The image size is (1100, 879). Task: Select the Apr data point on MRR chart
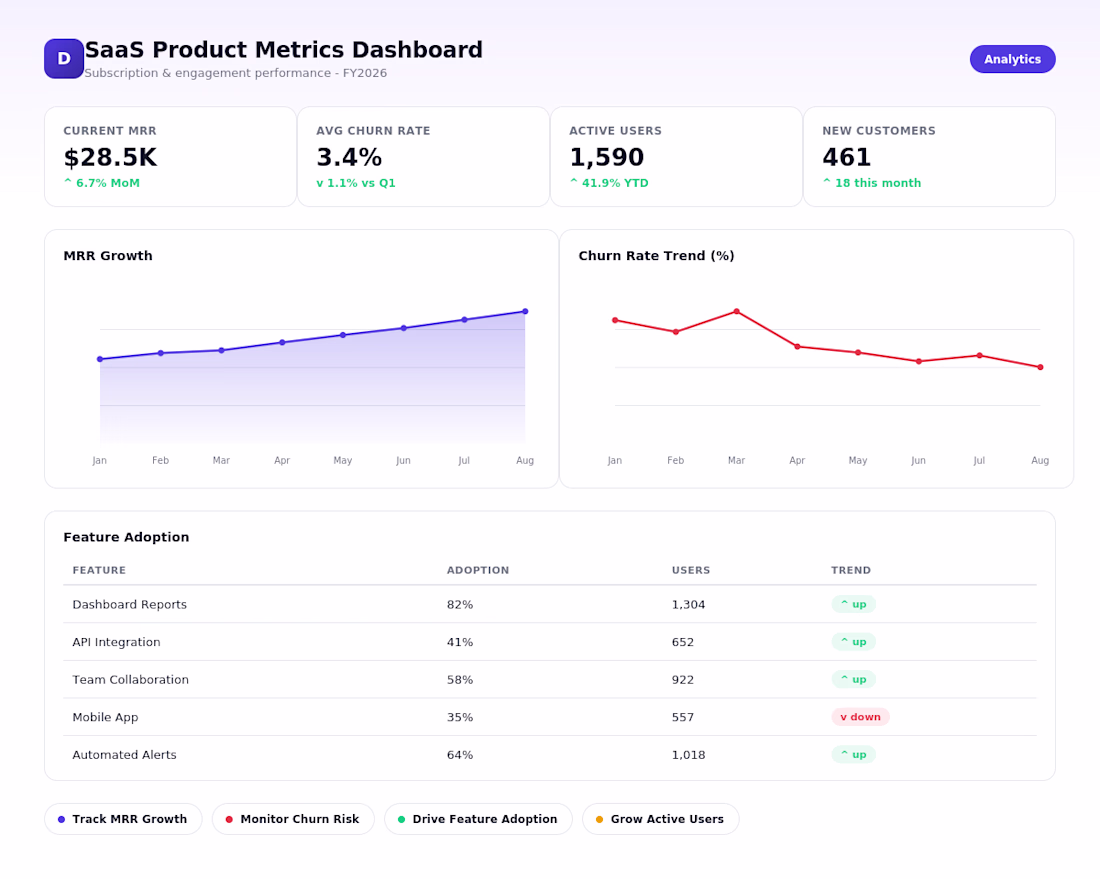tap(282, 342)
